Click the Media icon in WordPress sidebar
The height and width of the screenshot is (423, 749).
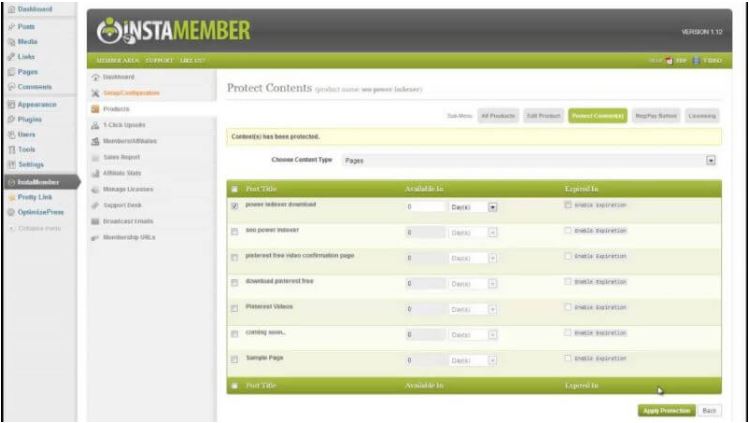click(x=11, y=42)
